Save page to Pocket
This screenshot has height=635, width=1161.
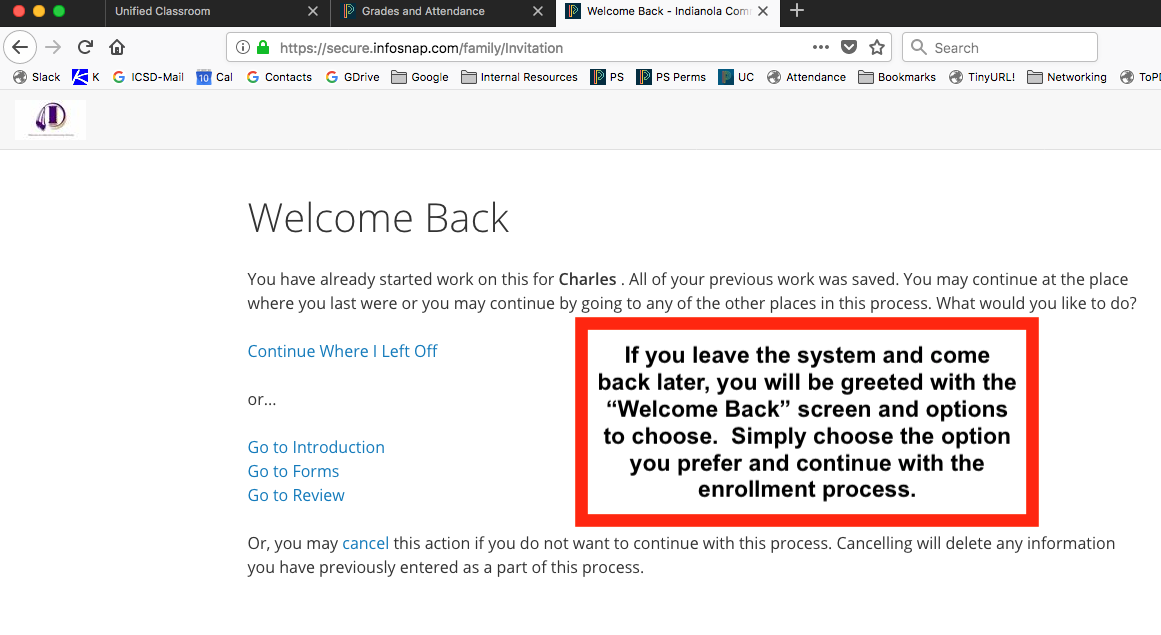(849, 47)
